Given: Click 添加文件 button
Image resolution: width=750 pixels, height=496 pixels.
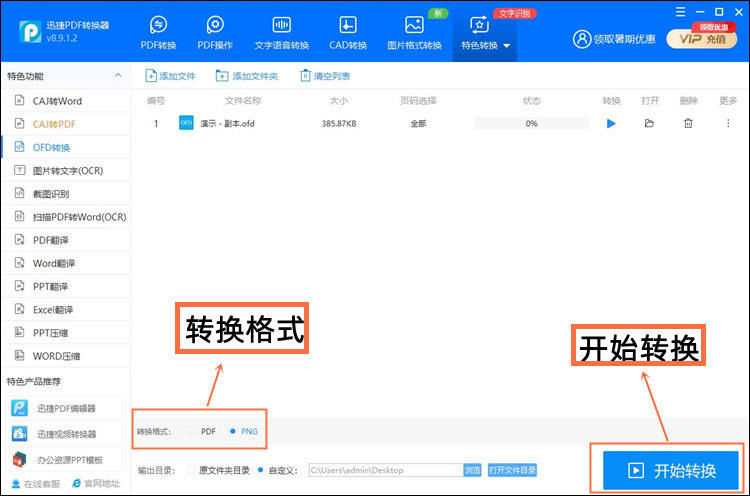Looking at the screenshot, I should click(170, 76).
